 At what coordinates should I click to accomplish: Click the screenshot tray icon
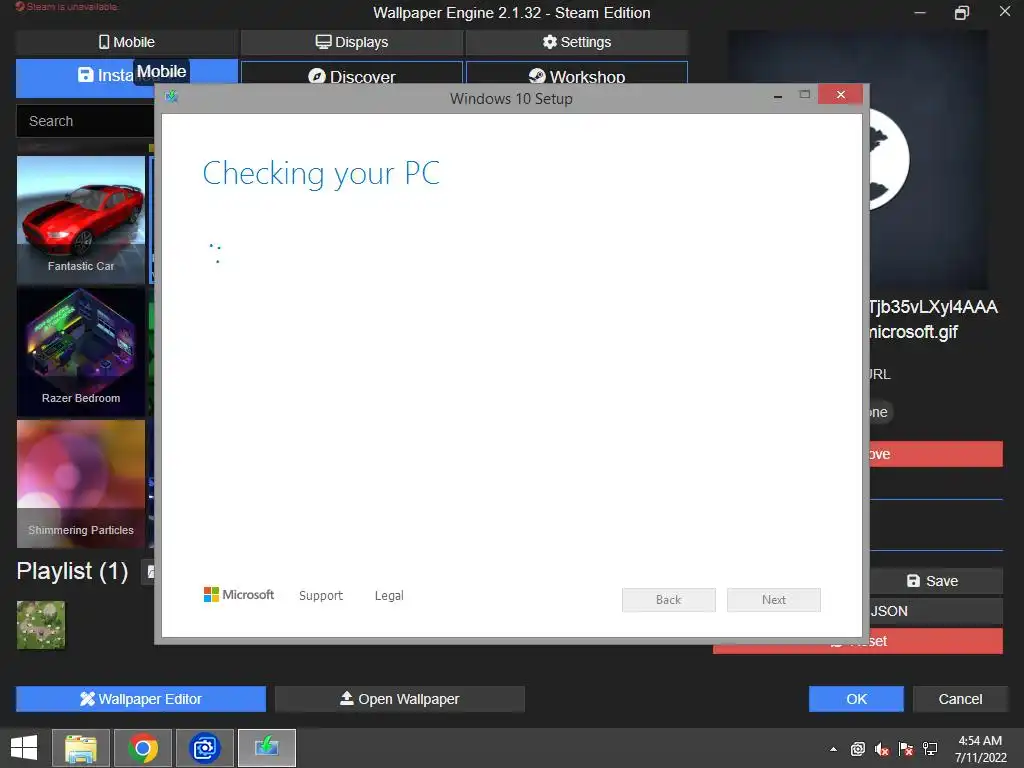pos(857,749)
